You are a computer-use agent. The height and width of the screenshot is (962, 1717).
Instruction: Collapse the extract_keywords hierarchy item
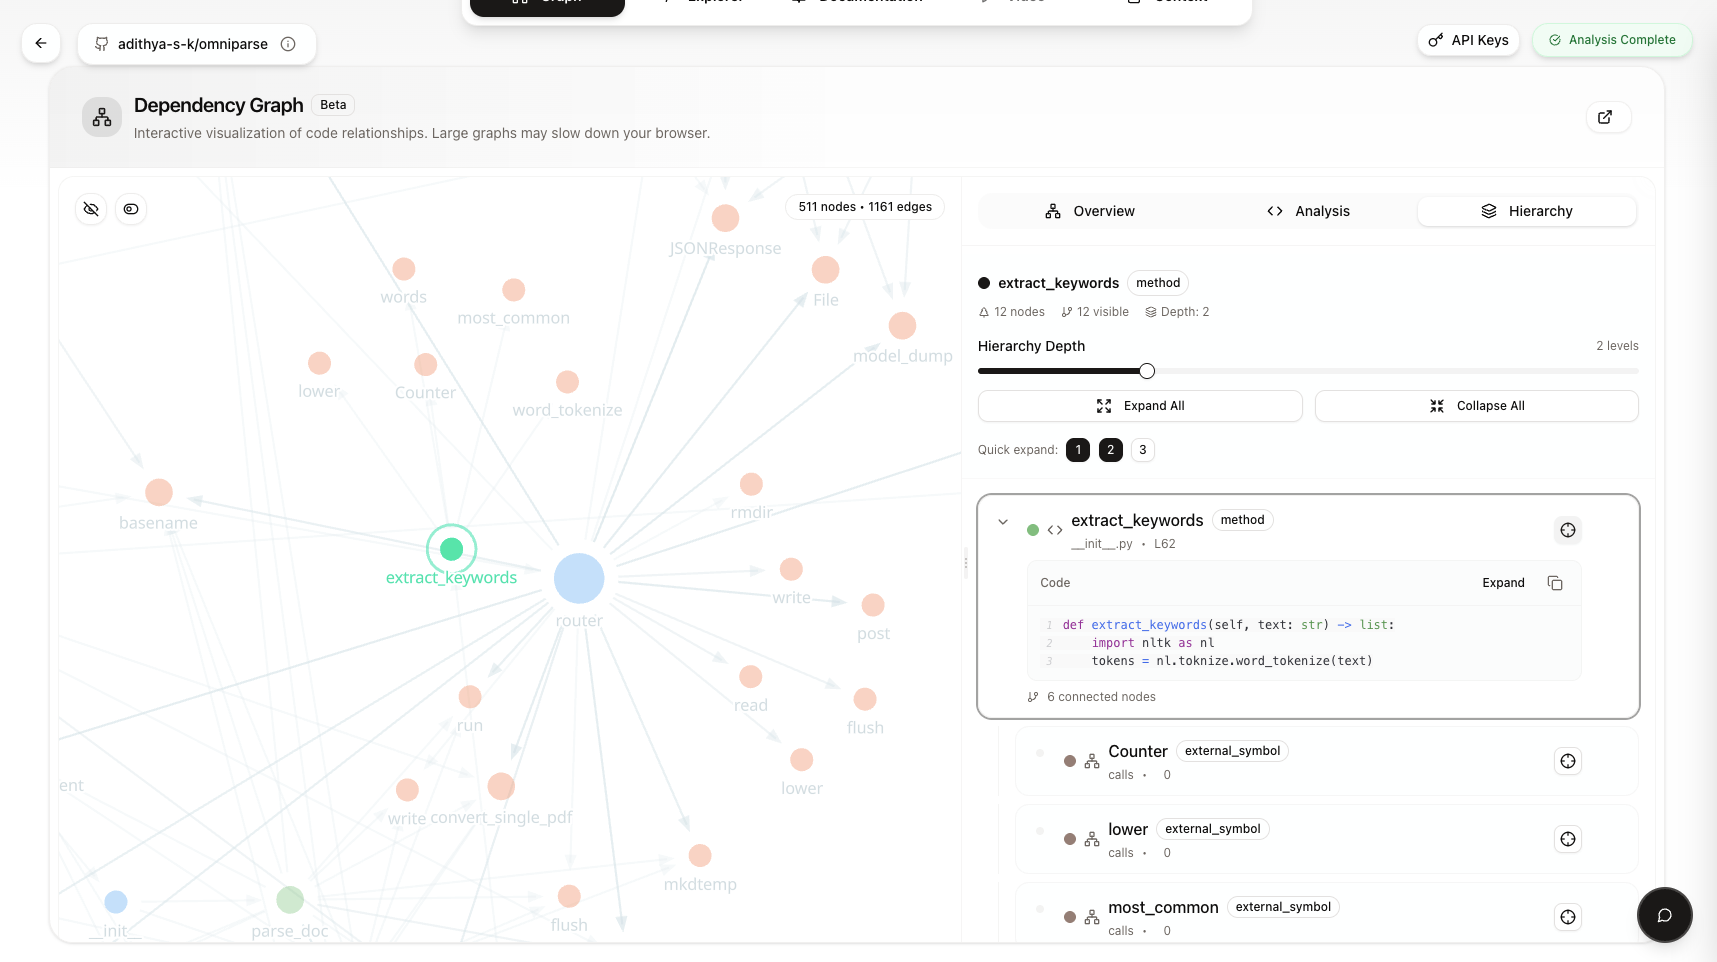click(1003, 522)
